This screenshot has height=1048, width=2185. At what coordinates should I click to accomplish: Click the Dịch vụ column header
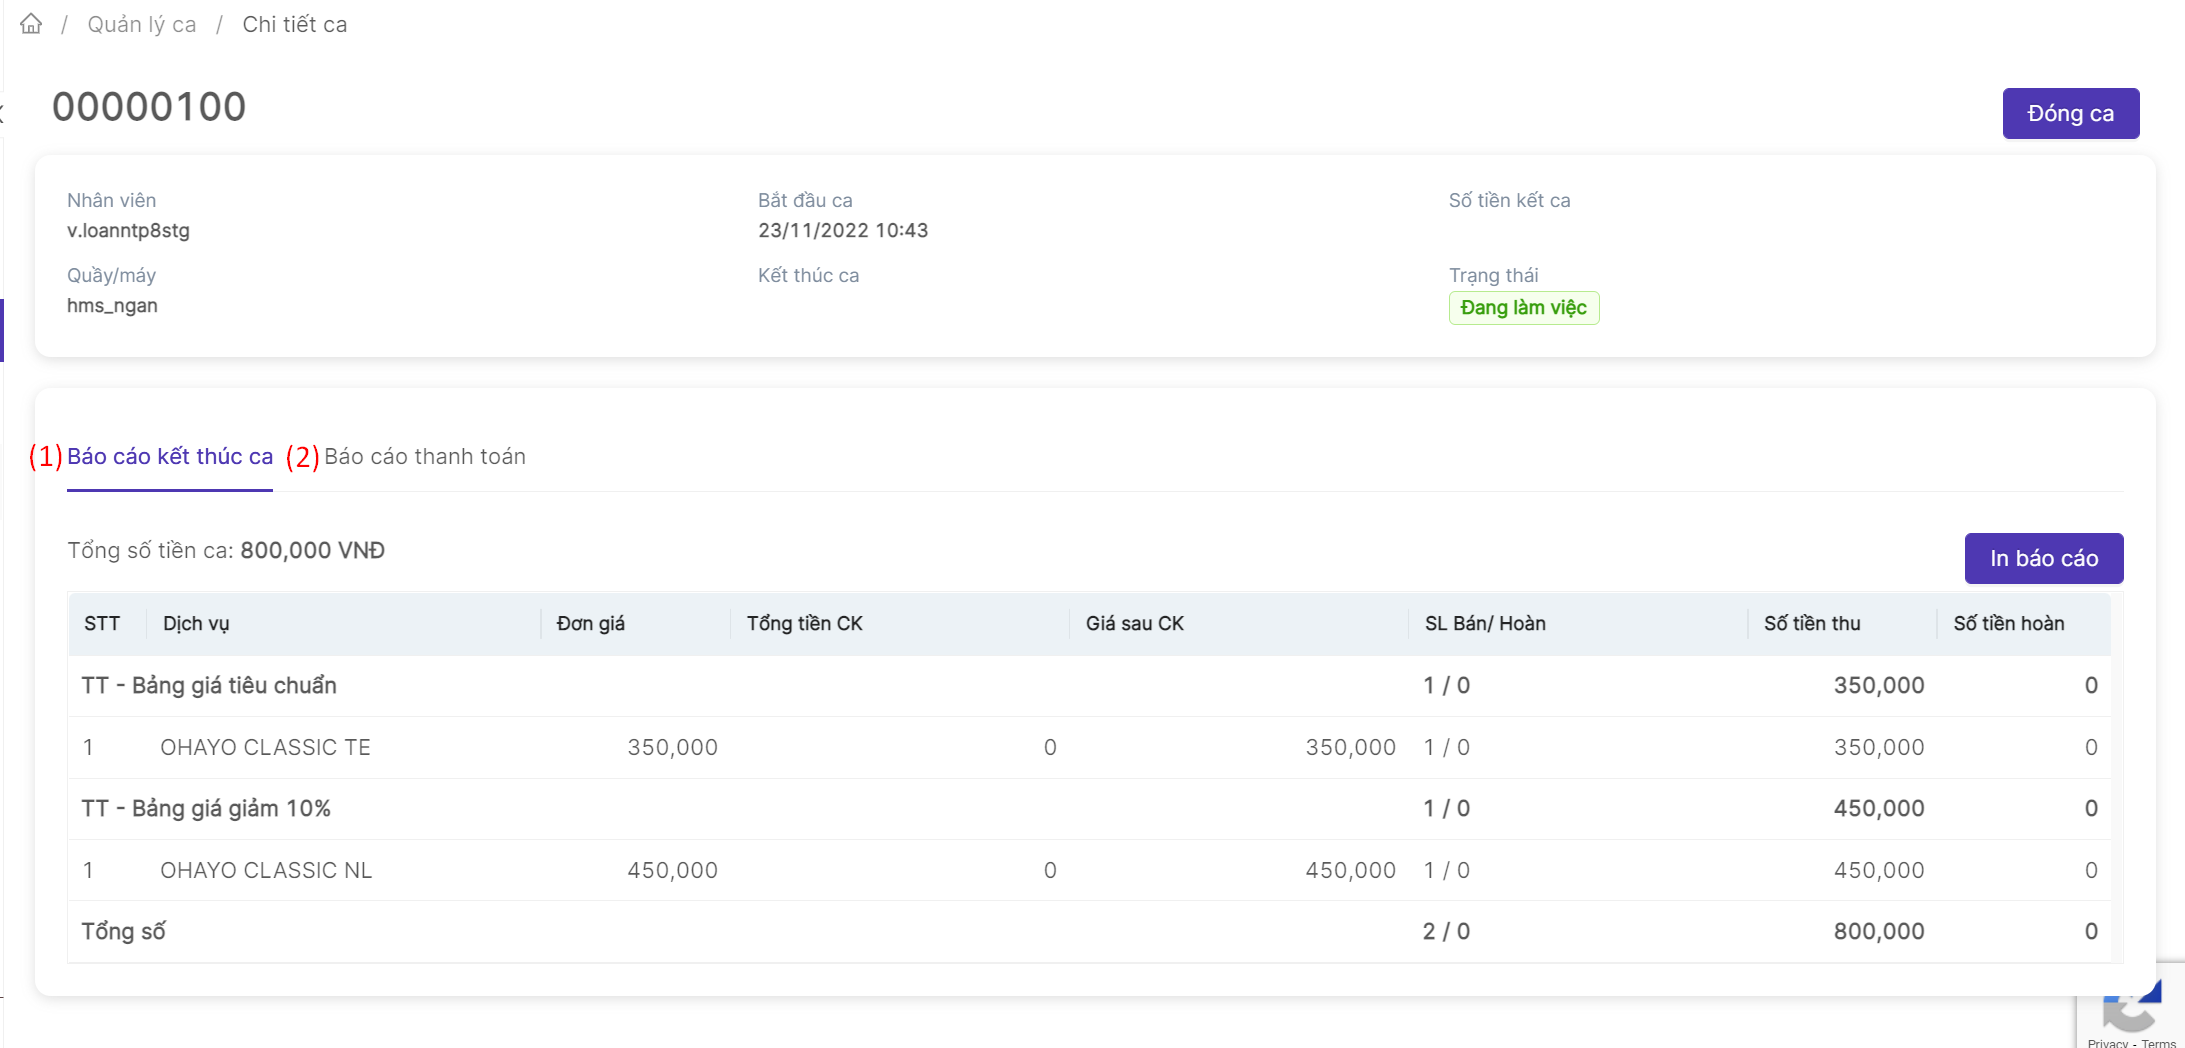point(196,624)
